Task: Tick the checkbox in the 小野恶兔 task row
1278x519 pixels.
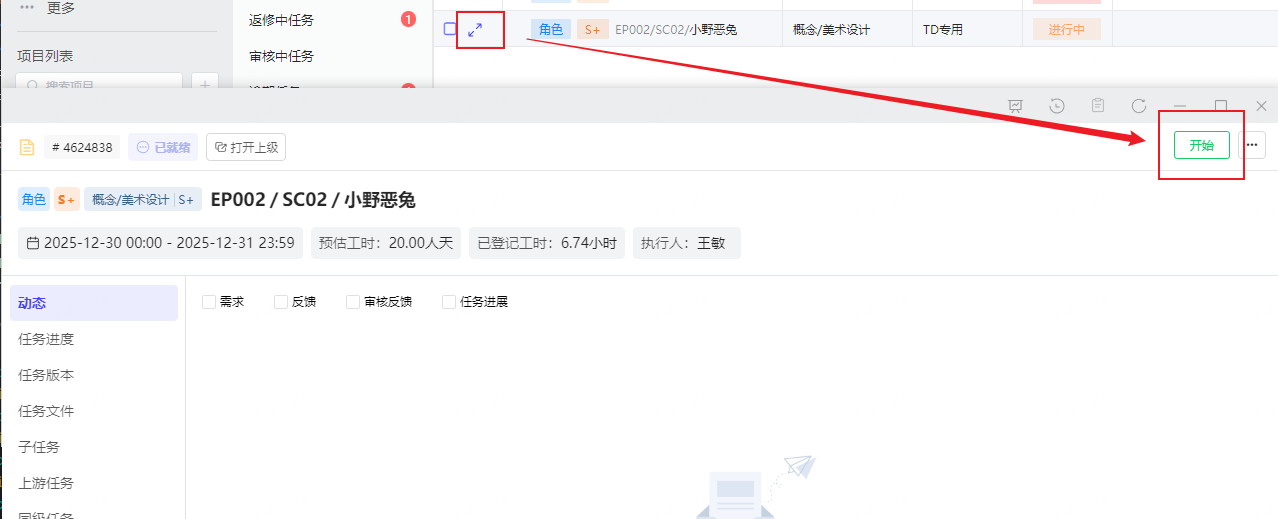Action: 450,29
